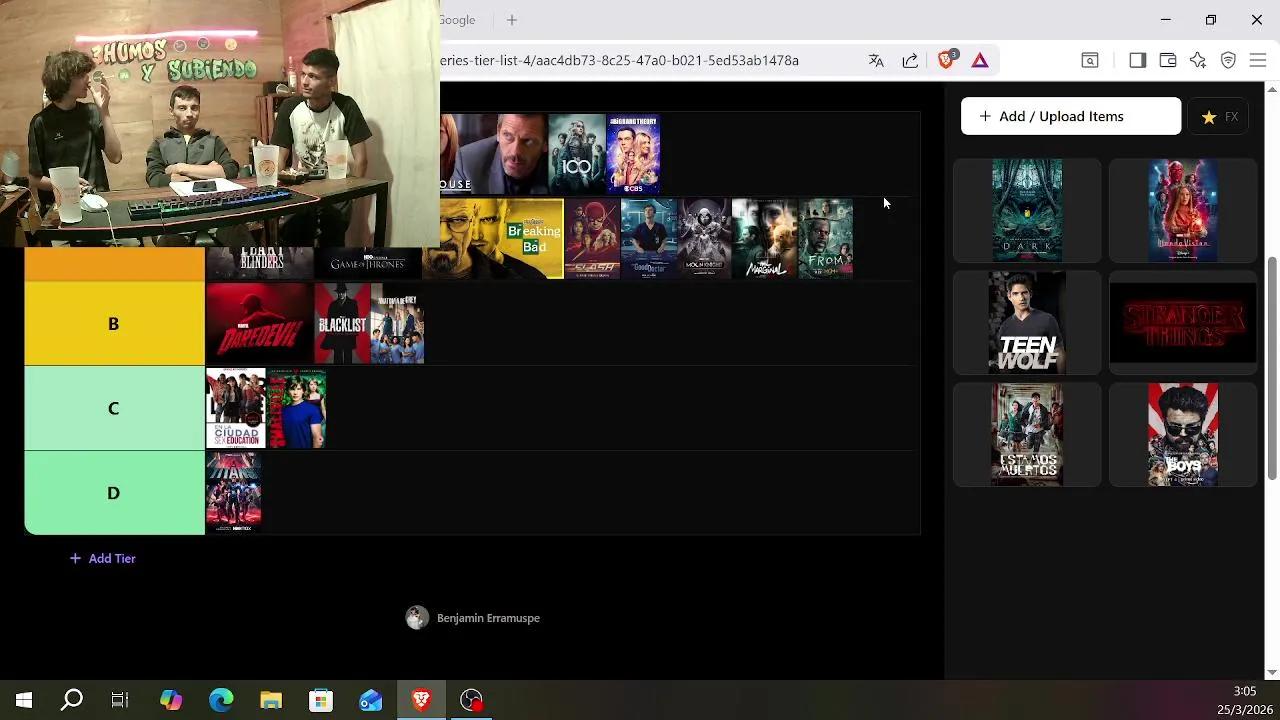
Task: Click the Brave Rewards triangle icon
Action: 980,61
